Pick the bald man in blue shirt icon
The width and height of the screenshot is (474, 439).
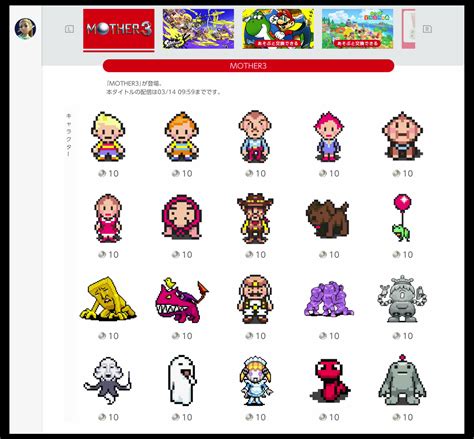255,137
